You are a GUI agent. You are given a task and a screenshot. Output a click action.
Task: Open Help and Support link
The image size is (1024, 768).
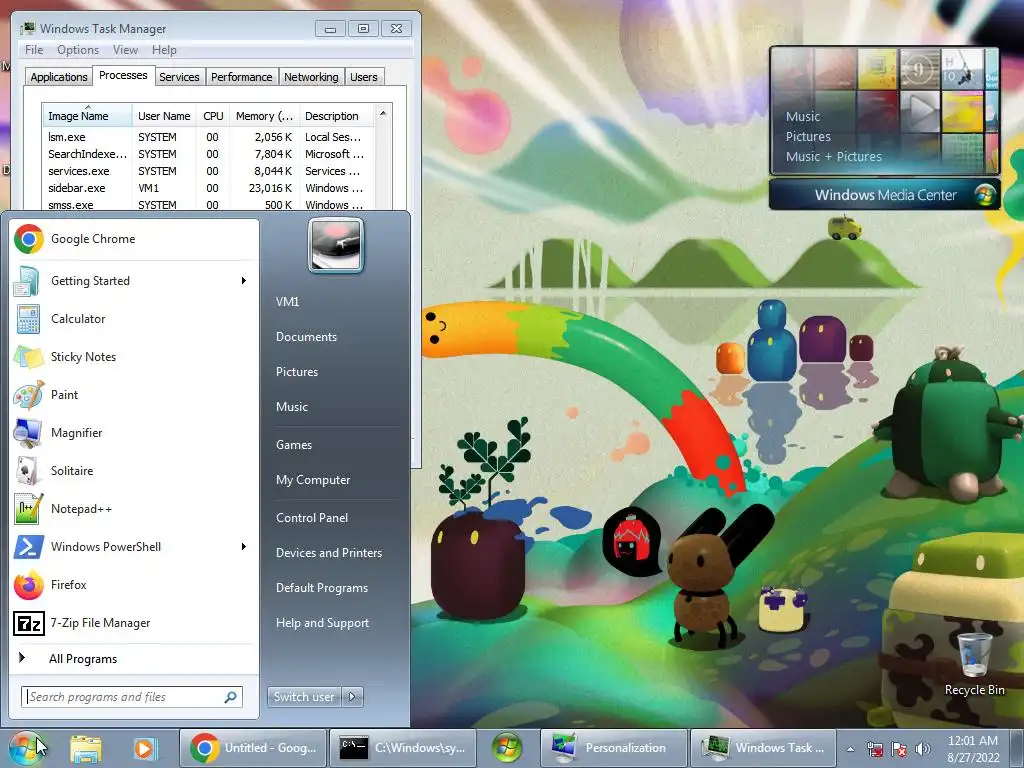[322, 623]
